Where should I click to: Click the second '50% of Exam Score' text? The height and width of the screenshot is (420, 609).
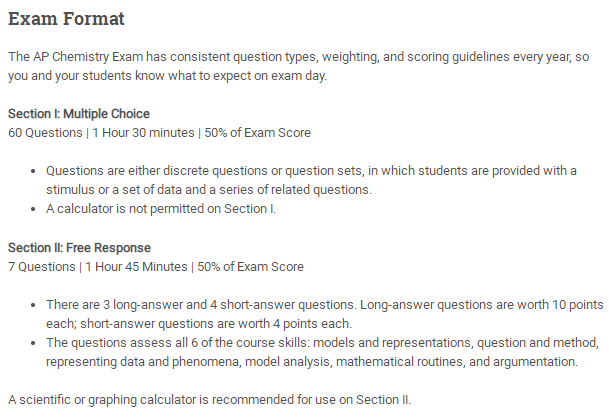point(251,267)
